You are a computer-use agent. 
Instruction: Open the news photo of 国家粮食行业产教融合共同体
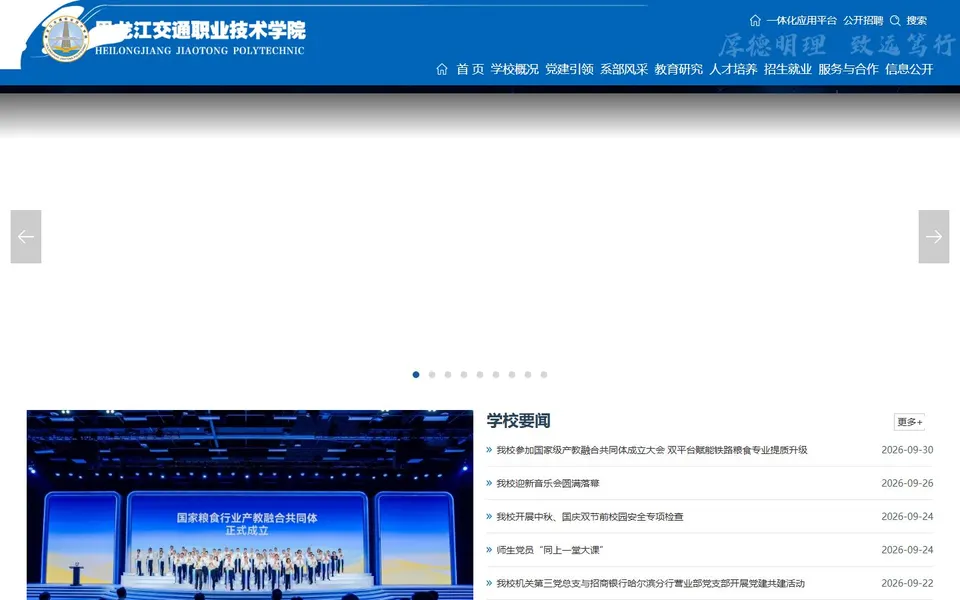[x=250, y=505]
